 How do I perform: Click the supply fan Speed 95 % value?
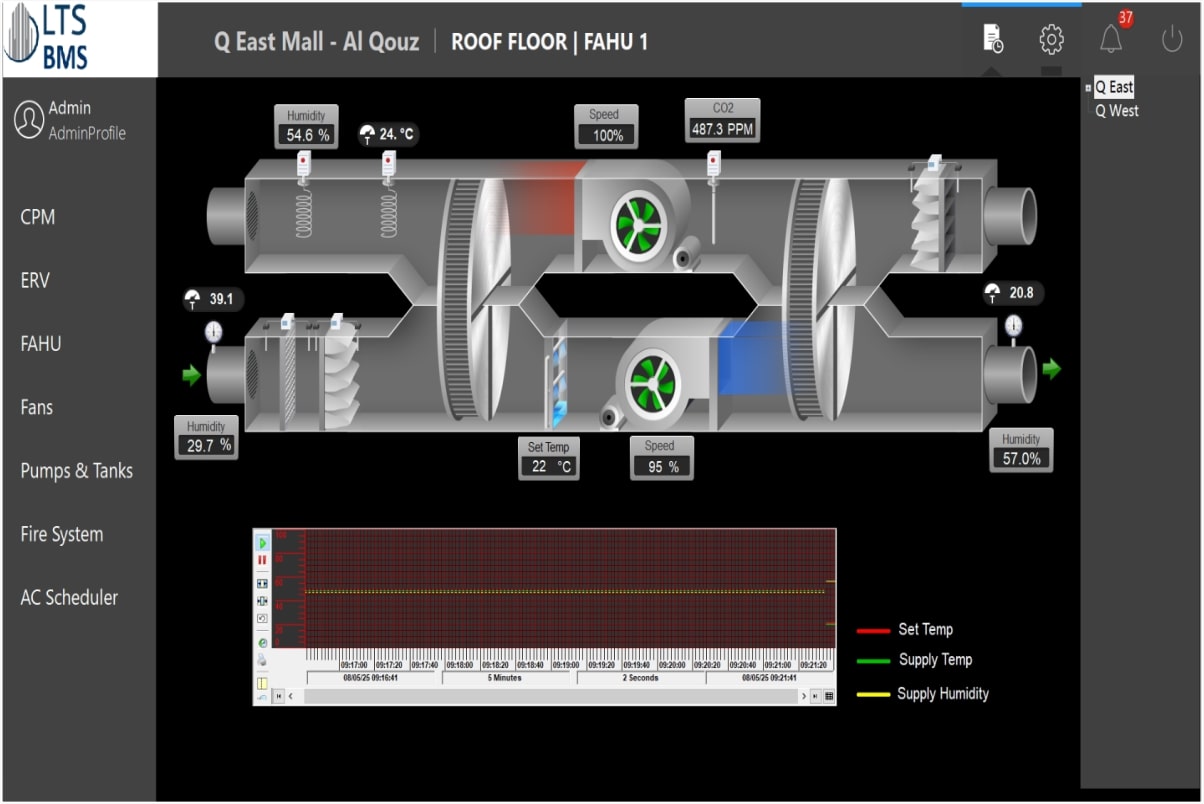[660, 466]
